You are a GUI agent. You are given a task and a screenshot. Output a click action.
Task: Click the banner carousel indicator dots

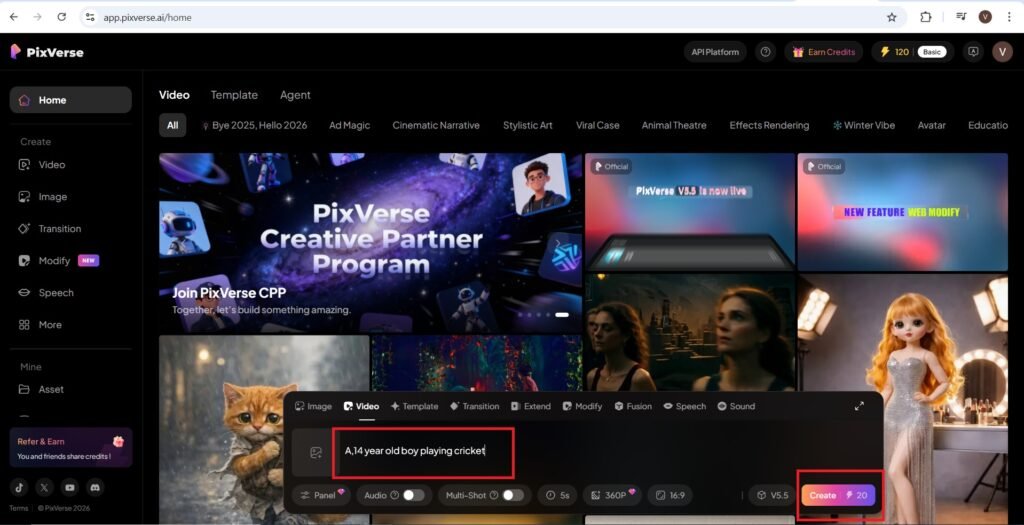(545, 314)
